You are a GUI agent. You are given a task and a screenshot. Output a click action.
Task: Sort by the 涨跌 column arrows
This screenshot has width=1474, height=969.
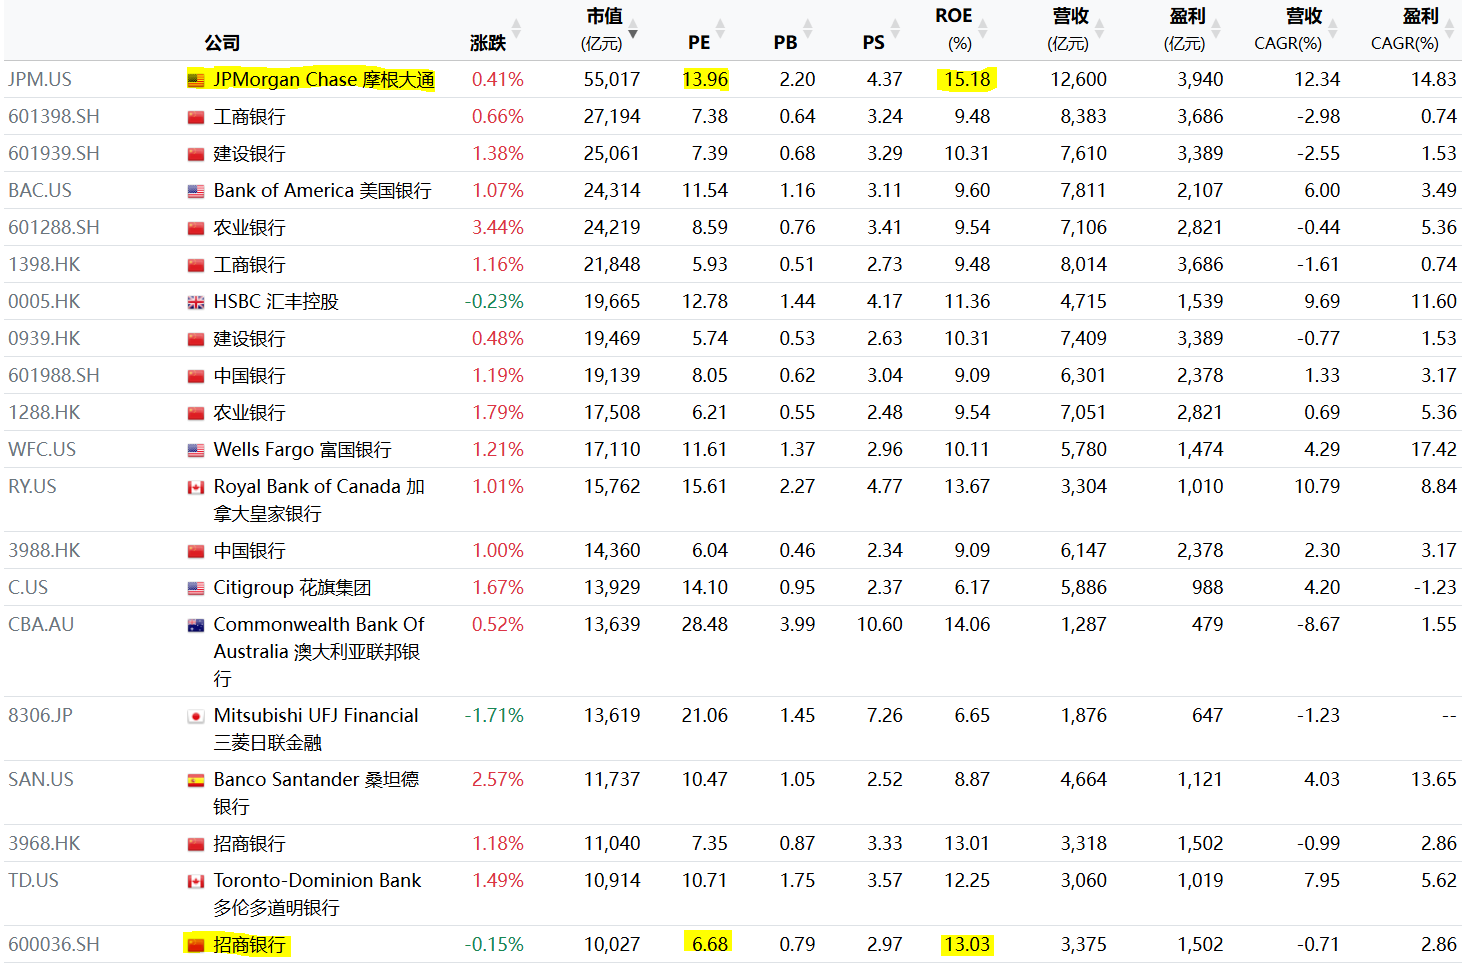pos(516,29)
